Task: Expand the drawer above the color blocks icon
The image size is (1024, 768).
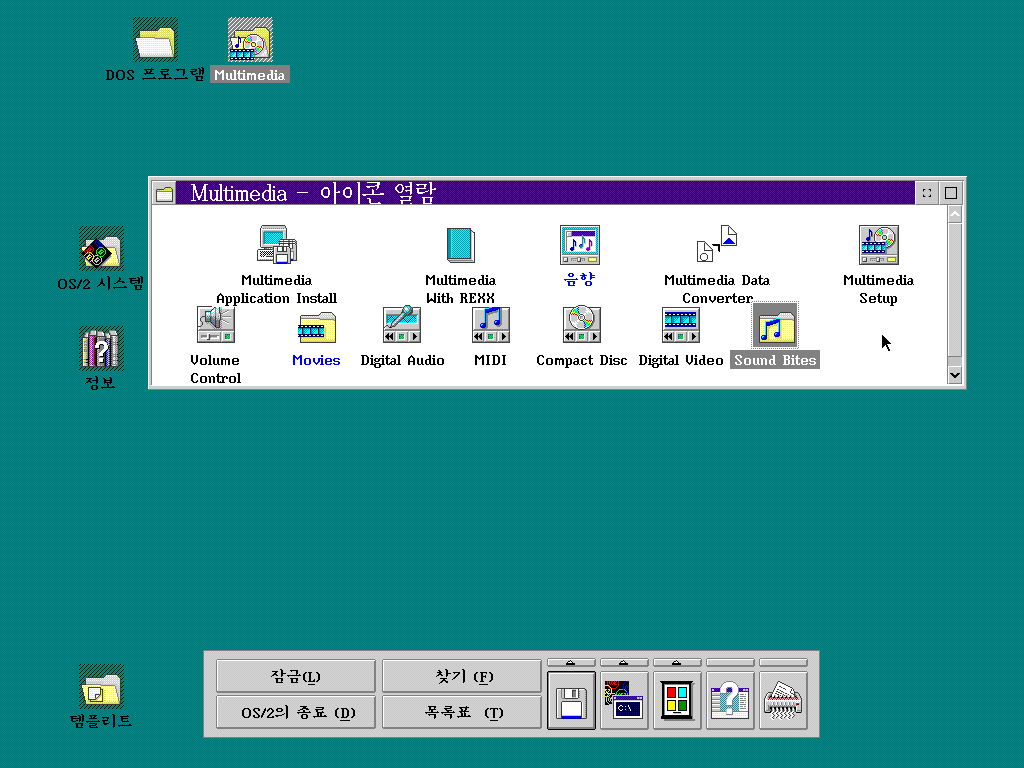Action: (x=677, y=663)
